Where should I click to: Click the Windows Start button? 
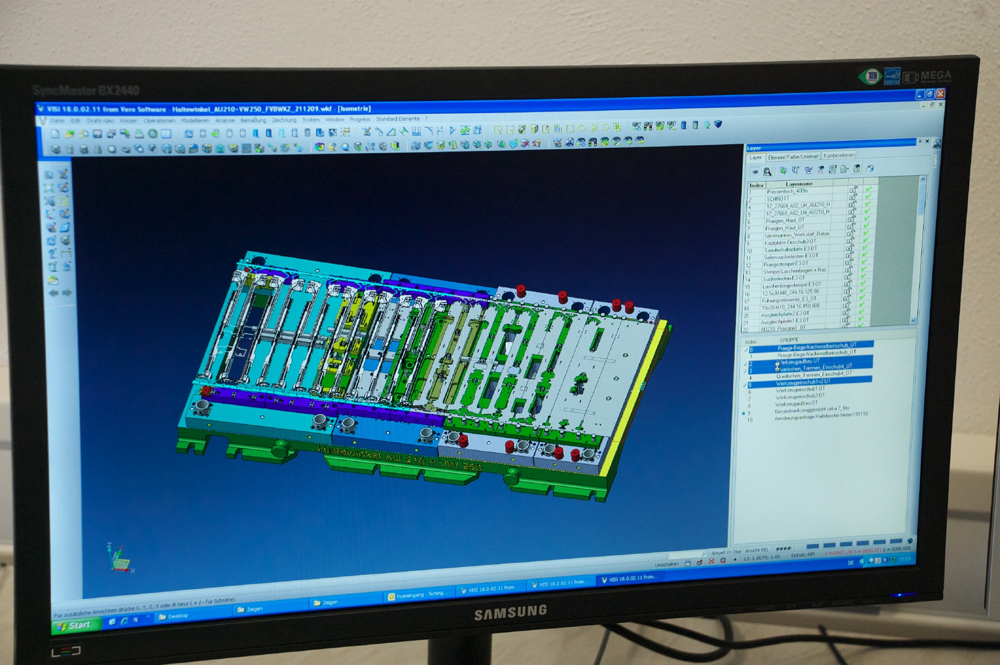73,625
